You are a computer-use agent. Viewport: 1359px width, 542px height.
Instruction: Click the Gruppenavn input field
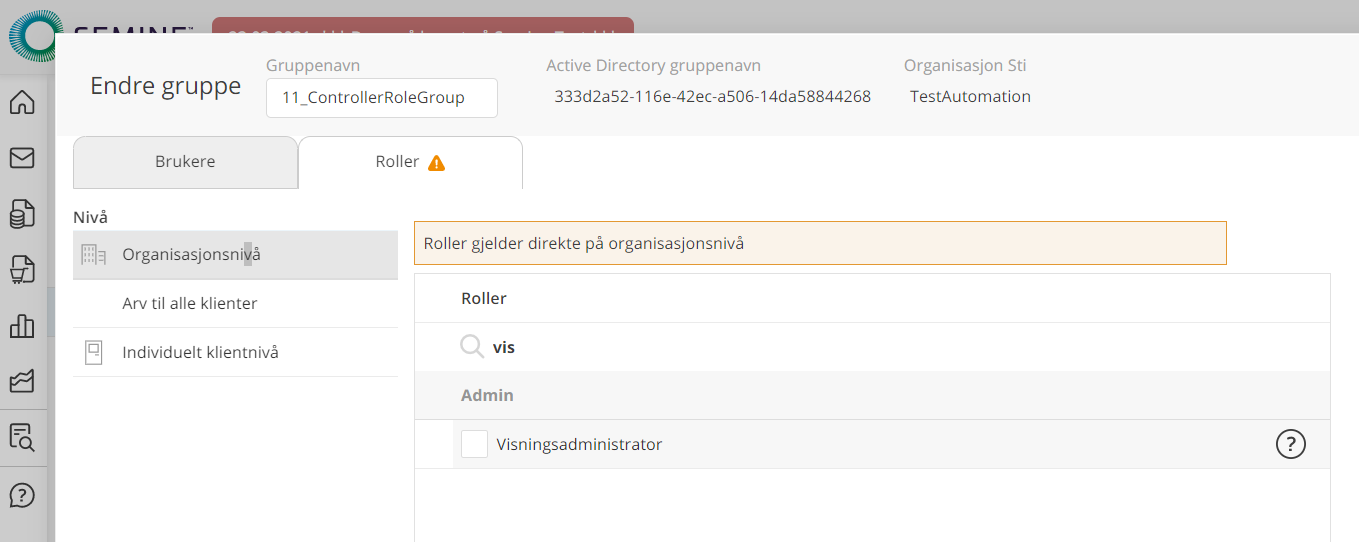coord(381,98)
